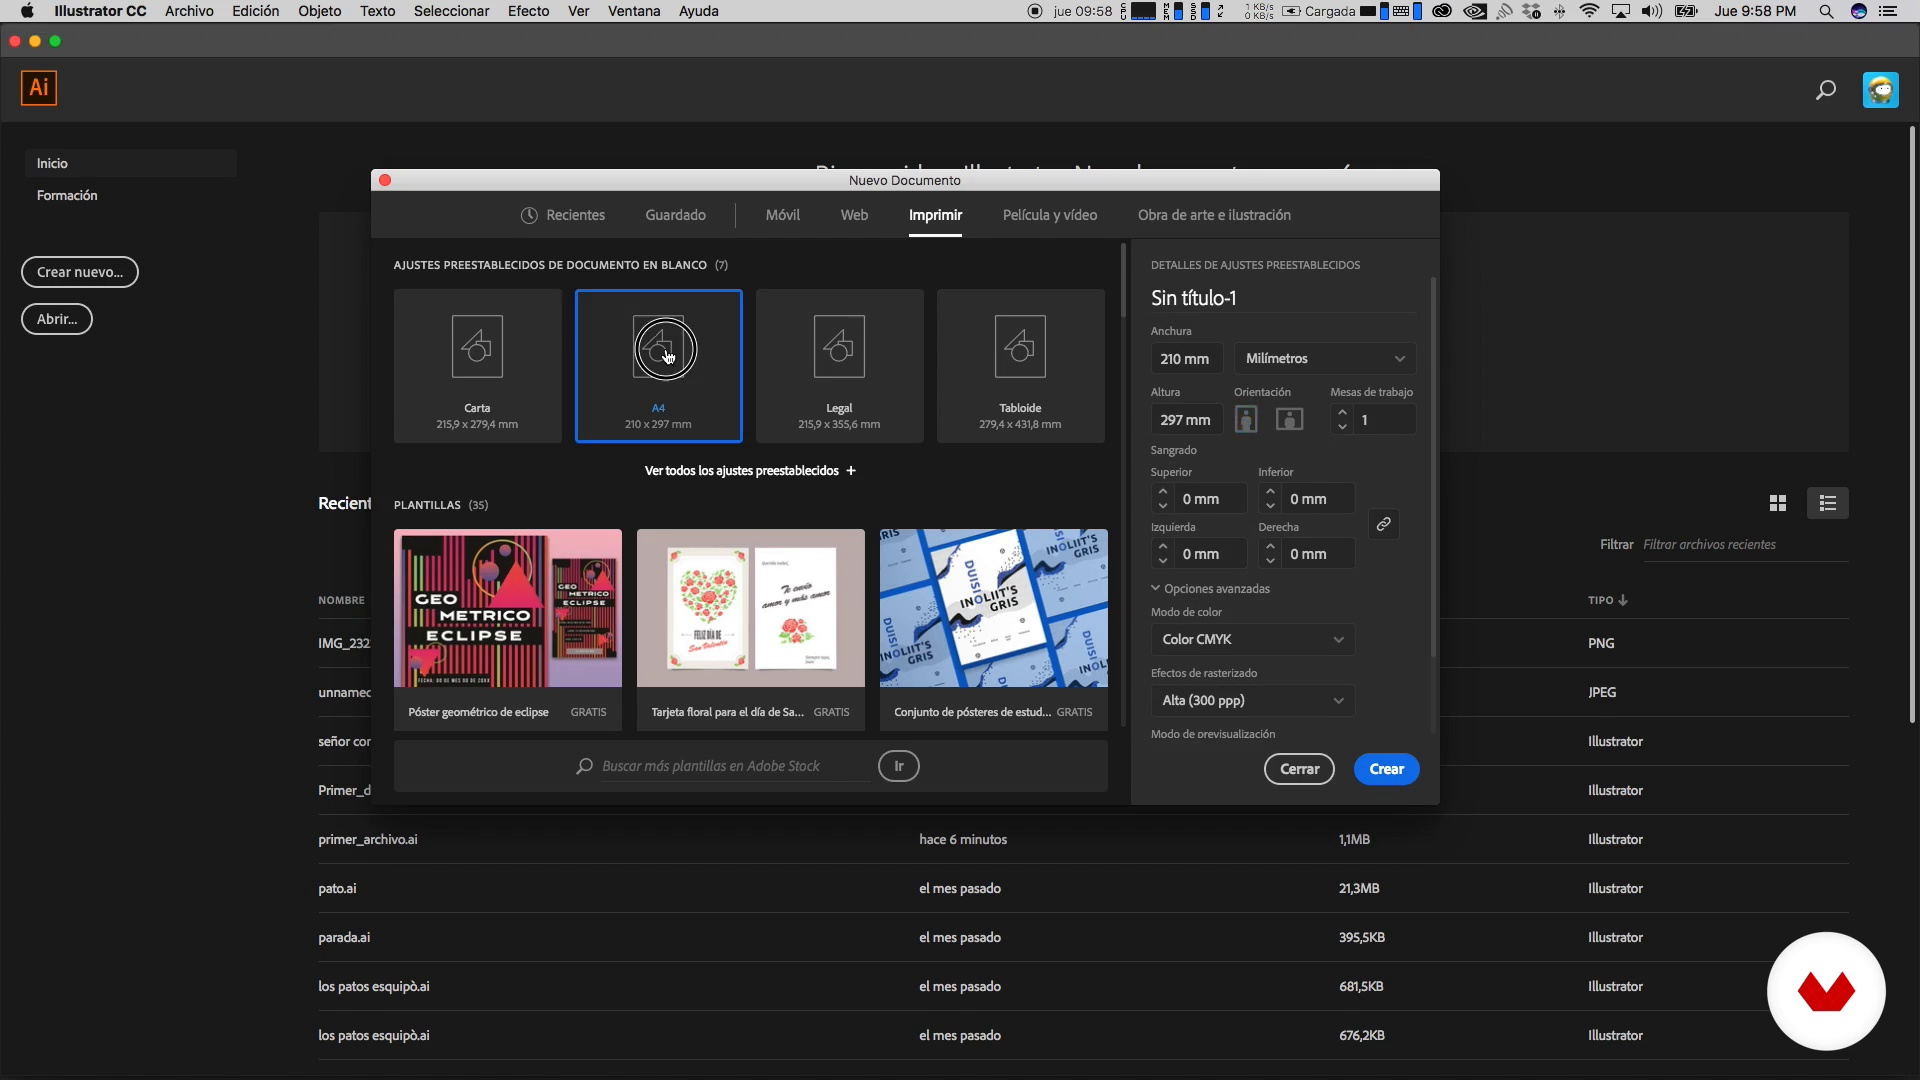The image size is (1920, 1080).
Task: Click the Recientes clock icon
Action: pos(529,216)
